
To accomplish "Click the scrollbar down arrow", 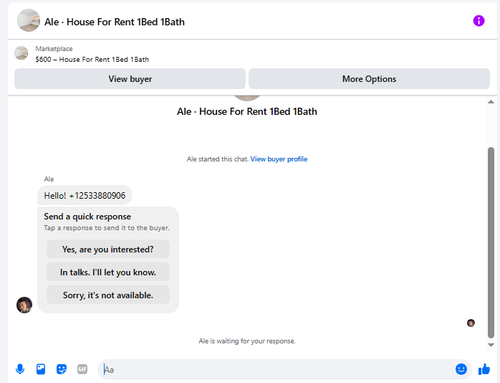I will [x=491, y=345].
